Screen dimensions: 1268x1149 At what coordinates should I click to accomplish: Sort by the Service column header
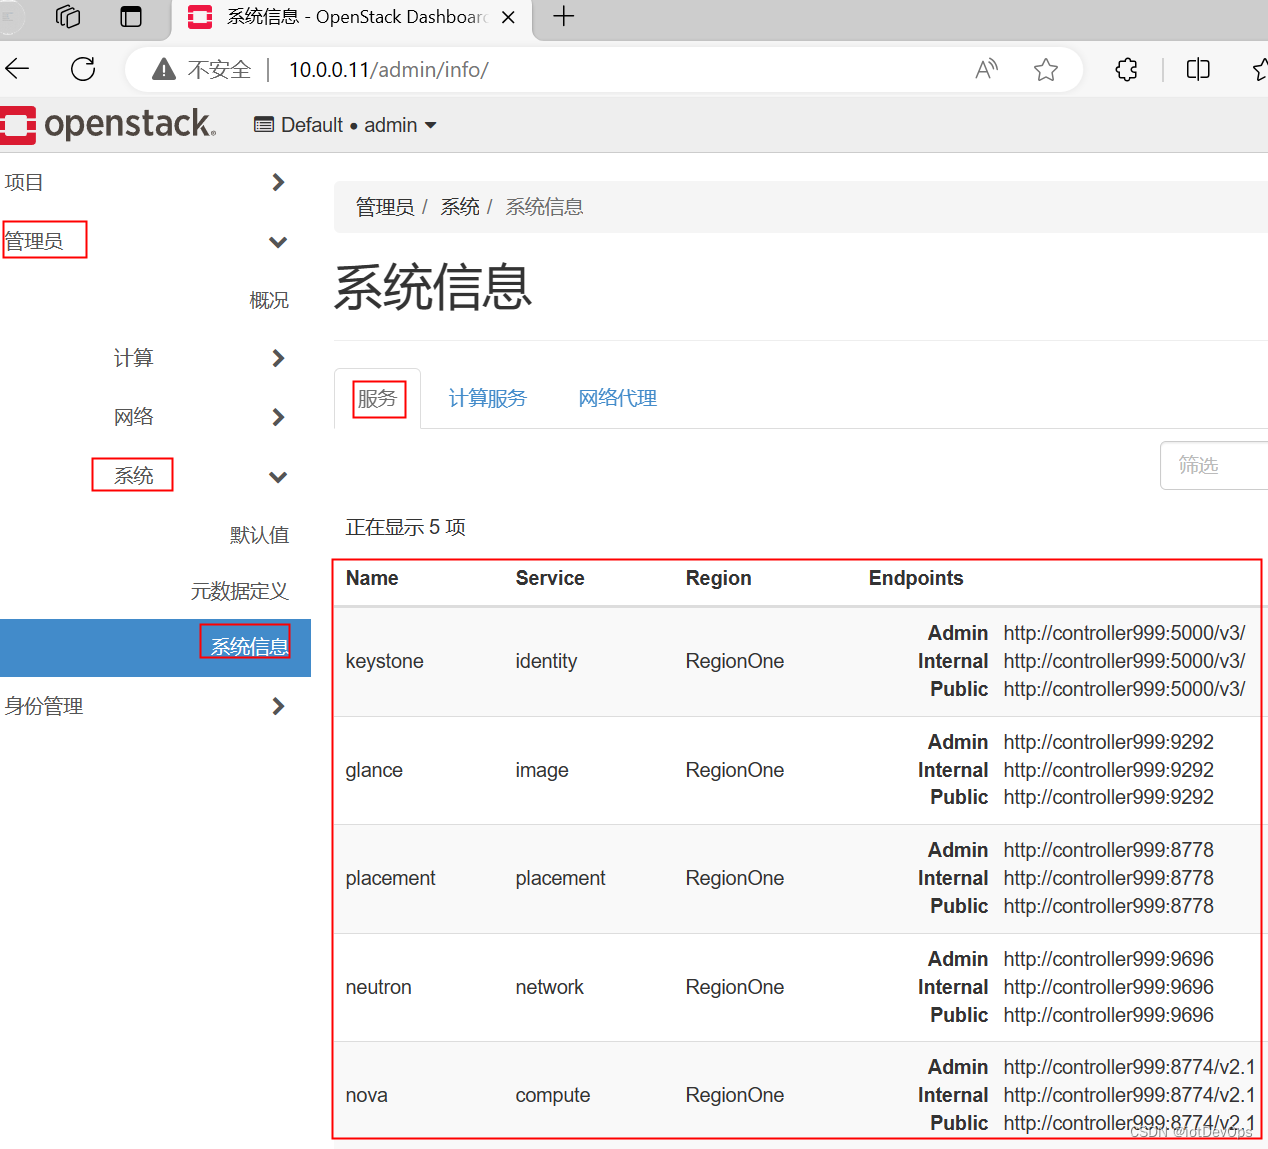(x=550, y=578)
